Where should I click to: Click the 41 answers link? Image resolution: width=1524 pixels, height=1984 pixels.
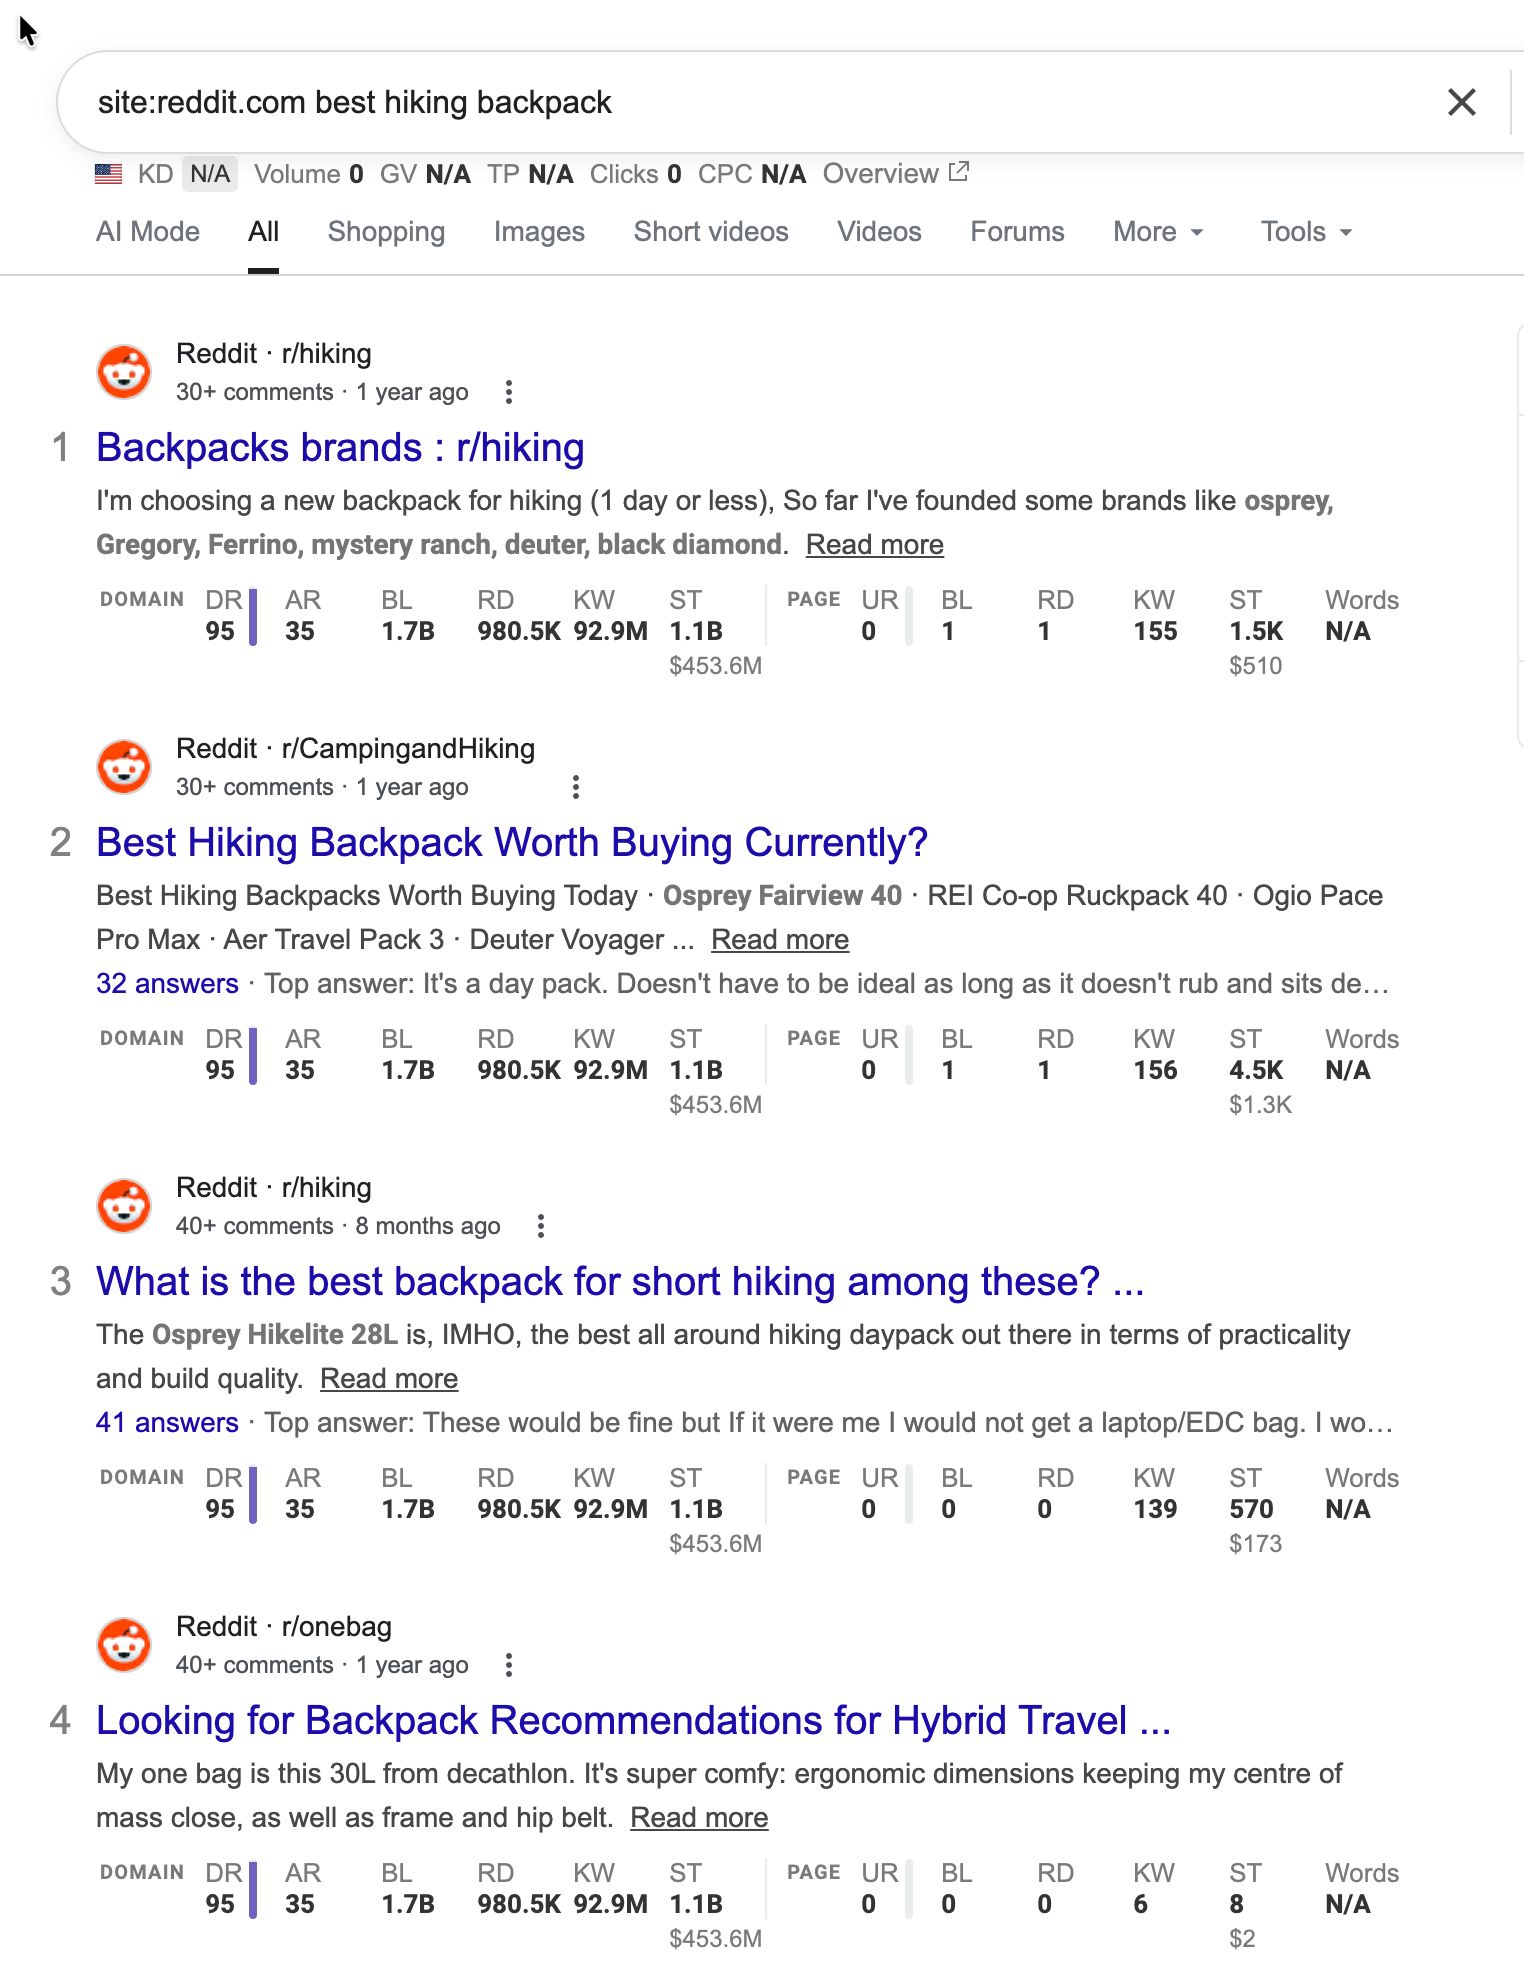[x=167, y=1423]
